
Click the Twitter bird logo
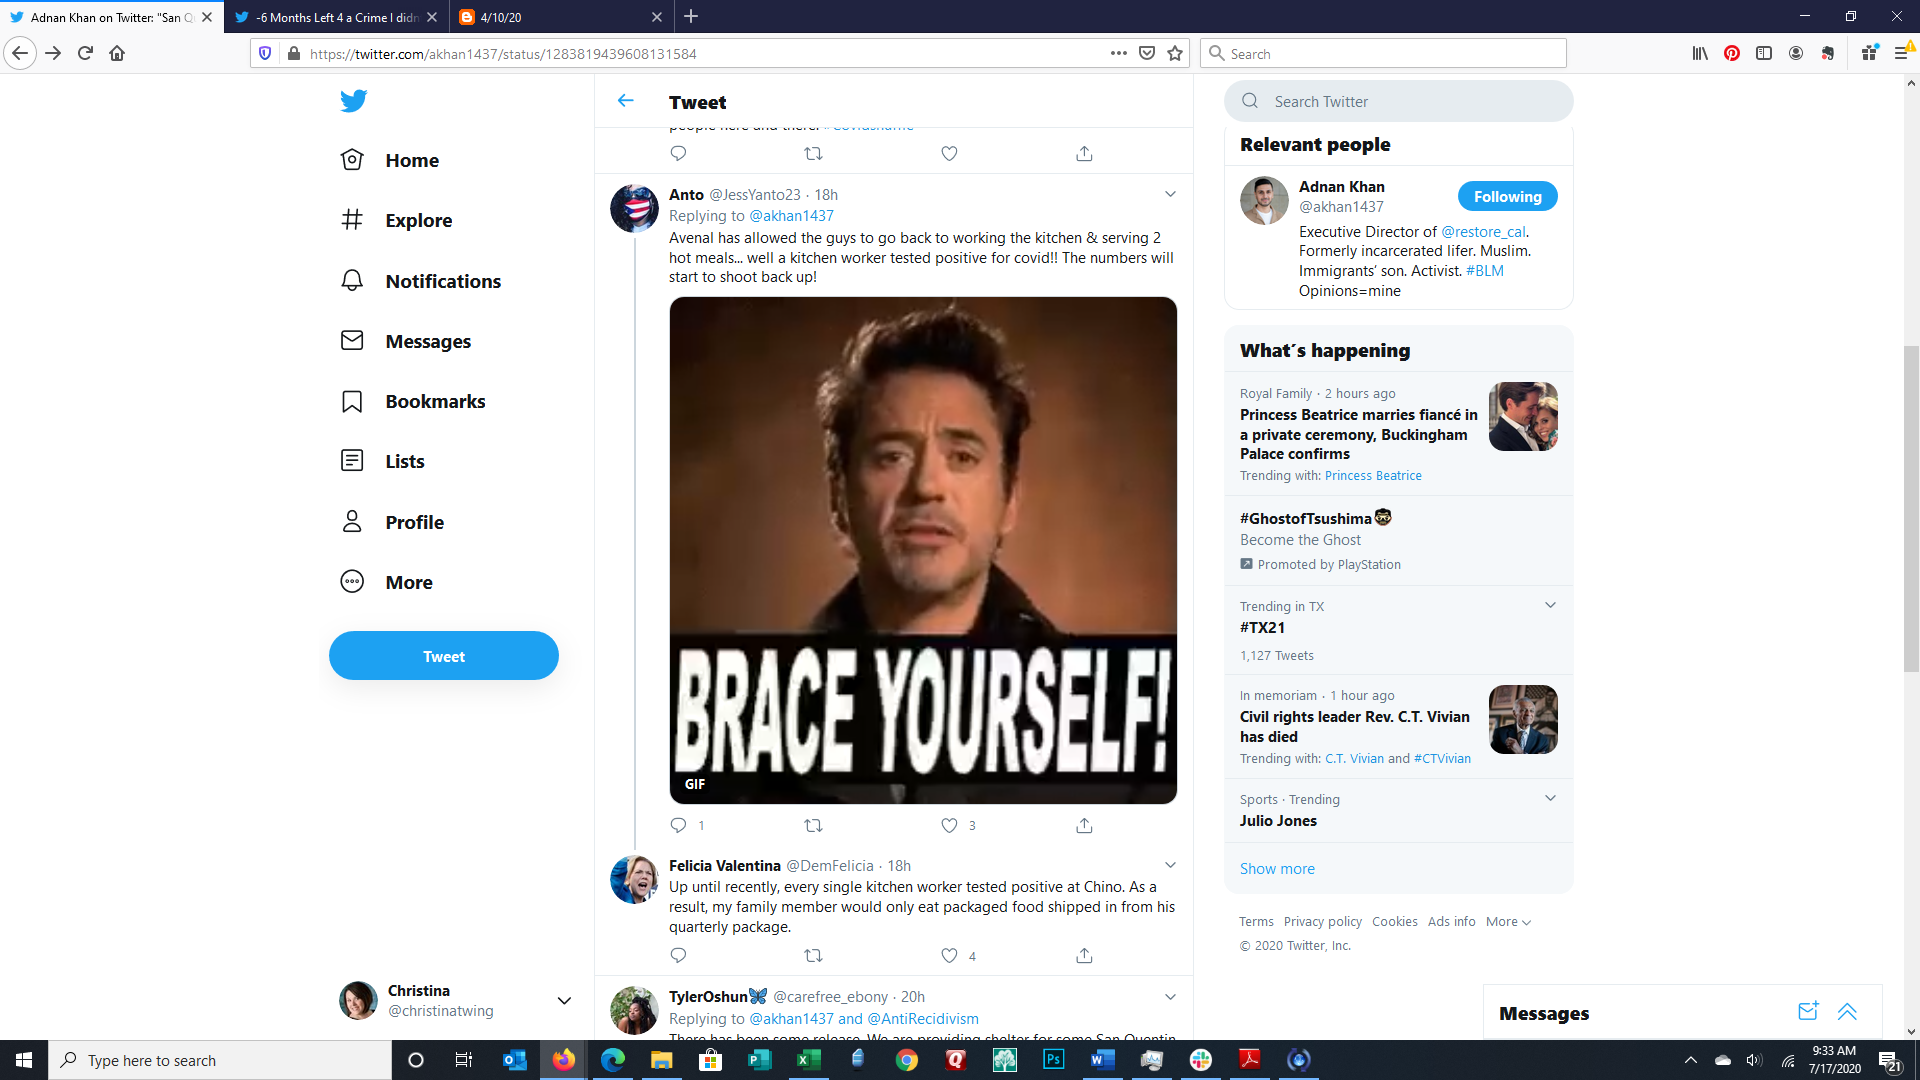tap(353, 101)
